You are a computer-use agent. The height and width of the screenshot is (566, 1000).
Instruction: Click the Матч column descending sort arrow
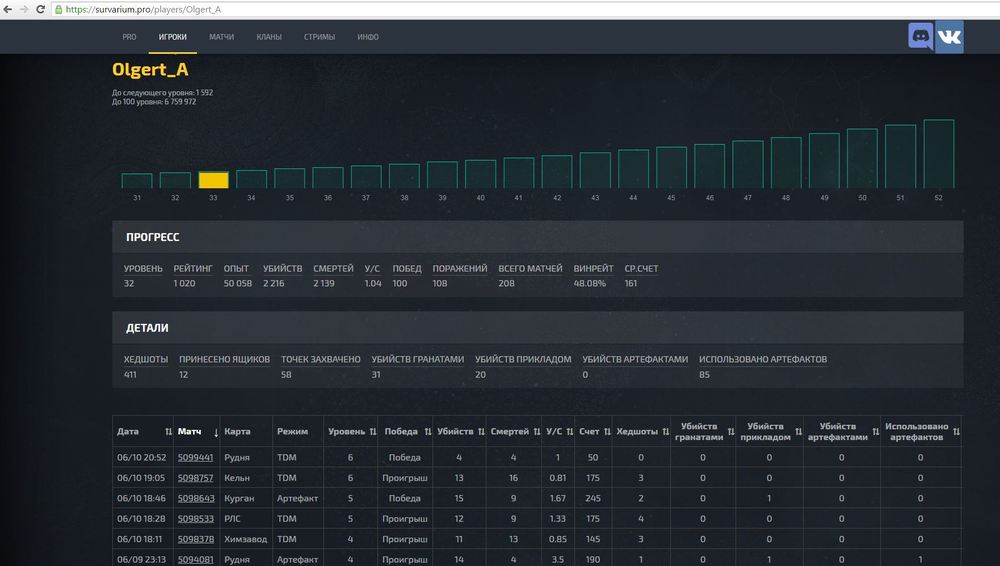click(x=216, y=432)
